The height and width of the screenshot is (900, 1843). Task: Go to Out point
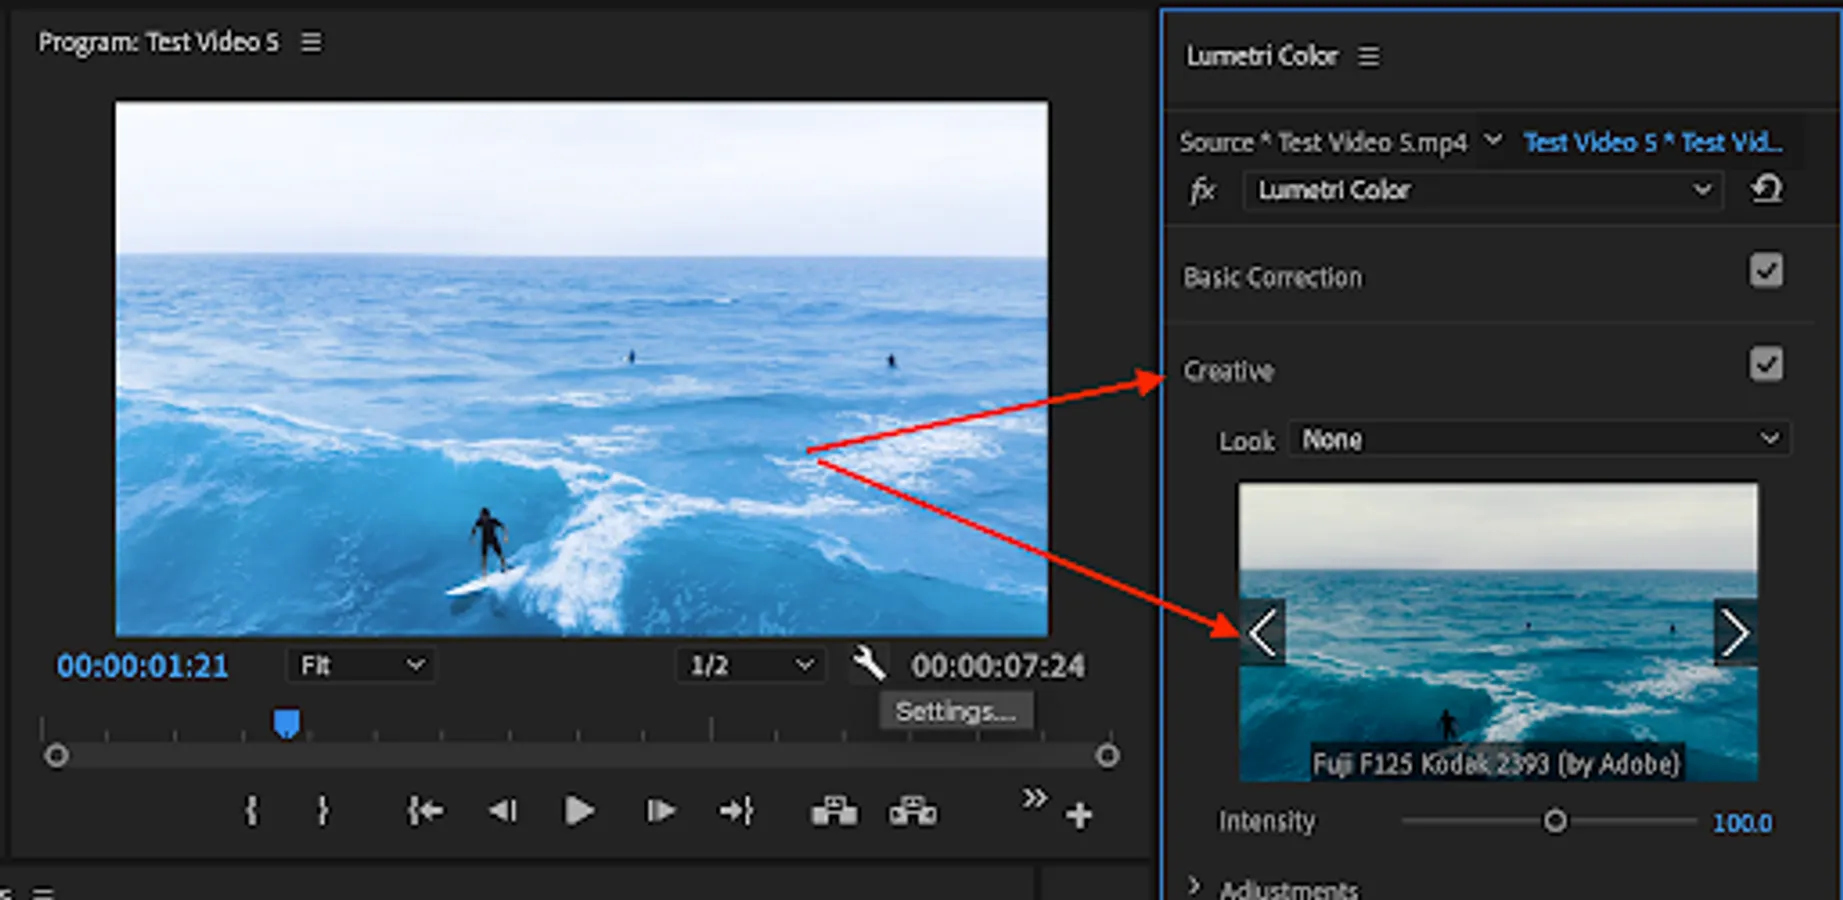point(736,811)
